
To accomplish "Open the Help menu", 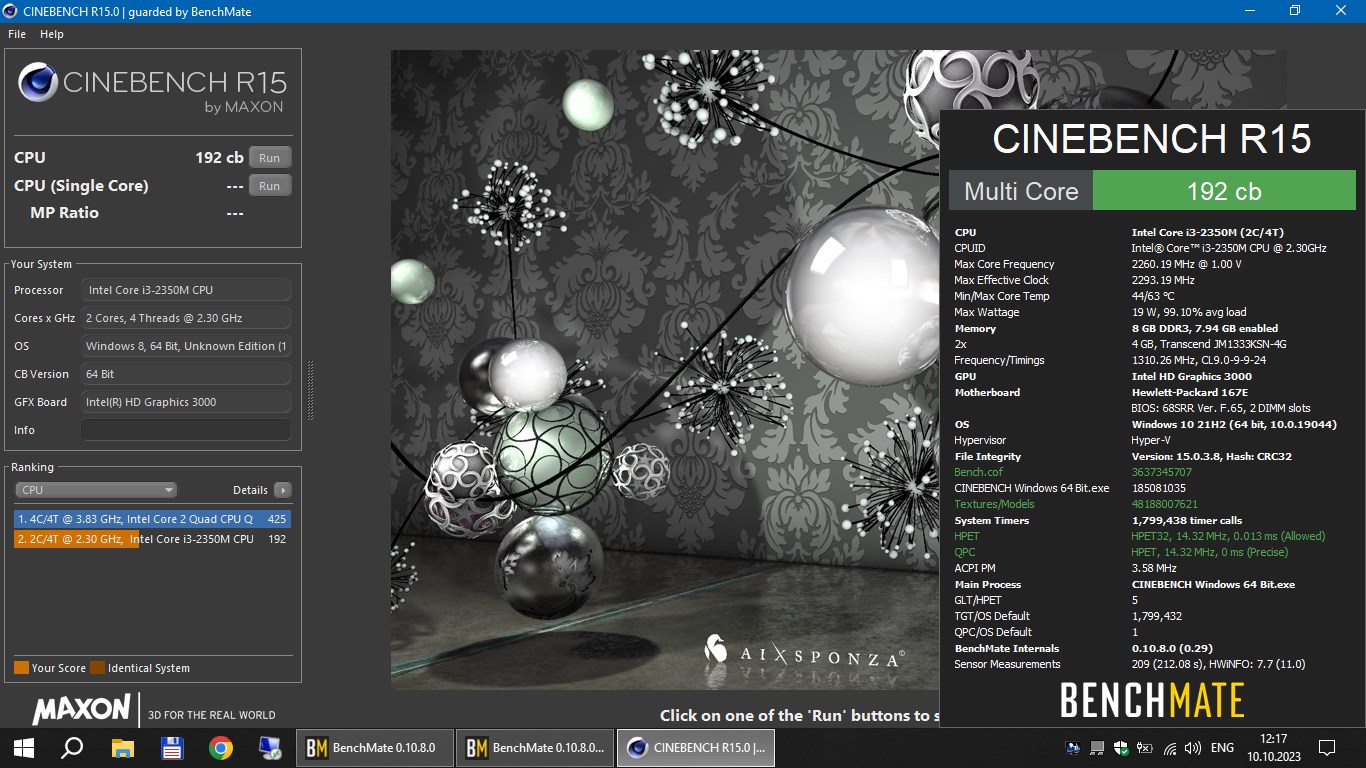I will 52,34.
